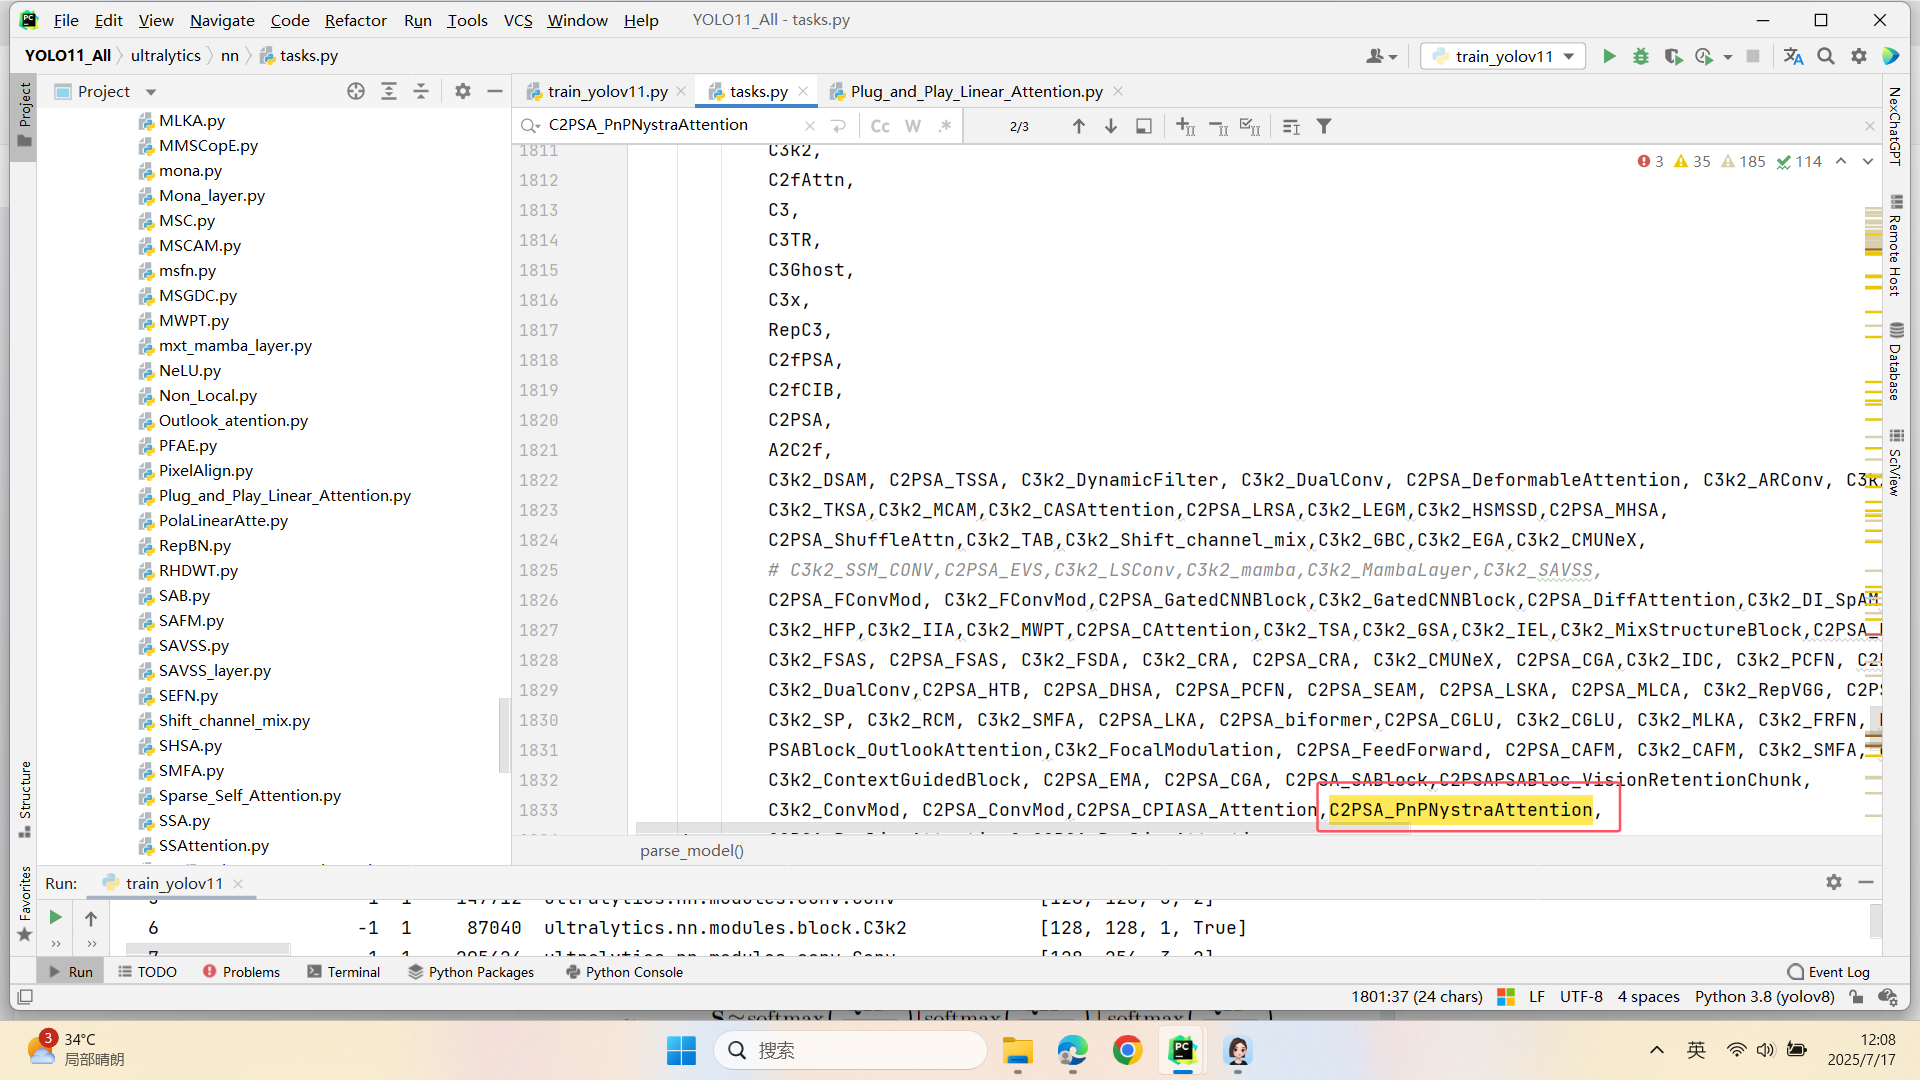Click the green Run button in toolbar
The height and width of the screenshot is (1080, 1920).
tap(1609, 57)
